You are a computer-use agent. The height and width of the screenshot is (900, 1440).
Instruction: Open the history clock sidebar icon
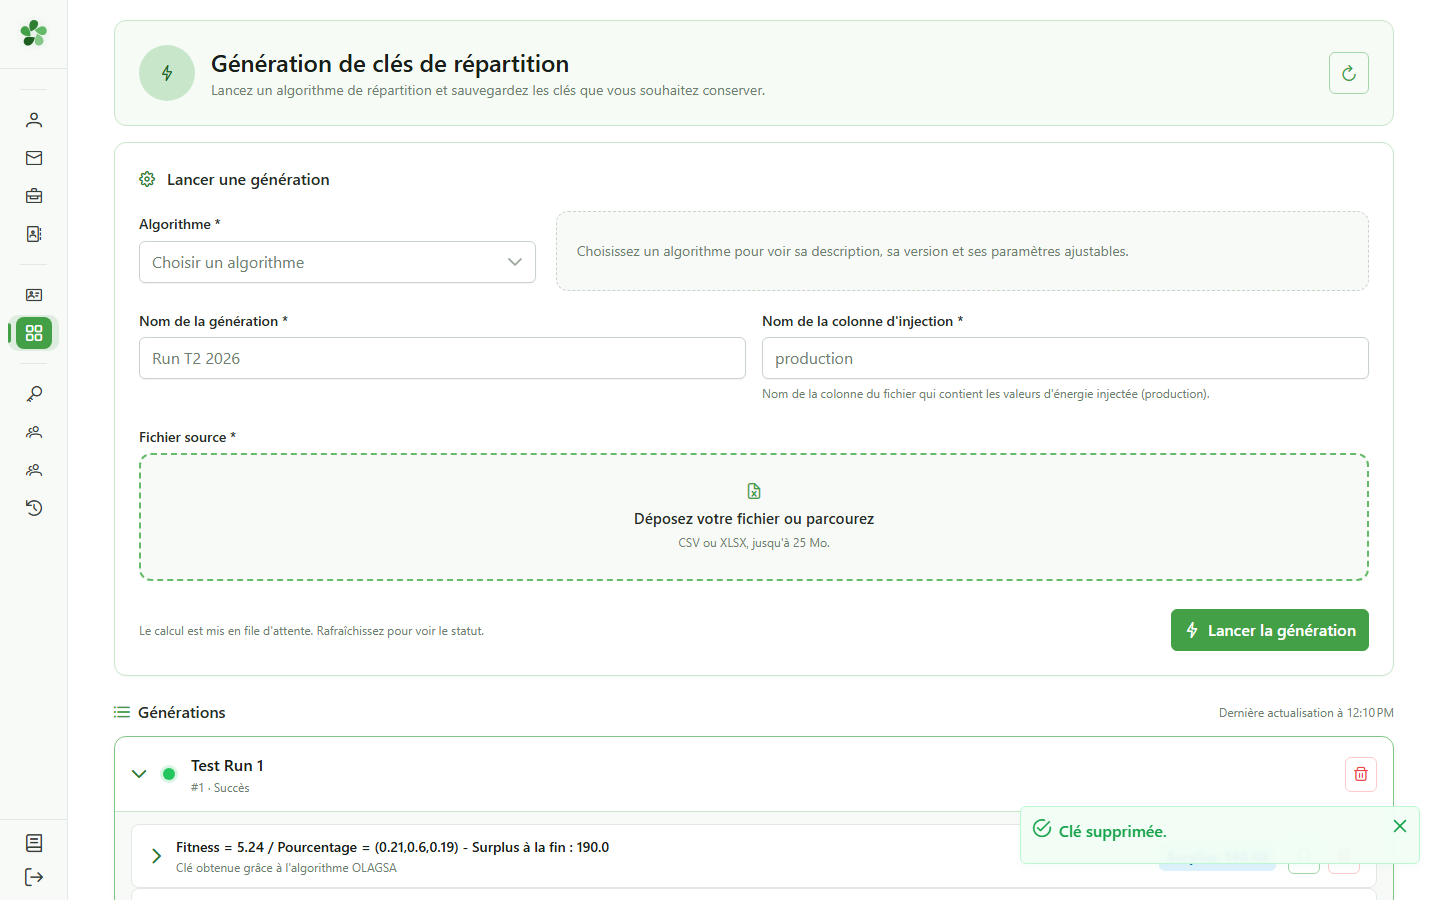[x=34, y=508]
